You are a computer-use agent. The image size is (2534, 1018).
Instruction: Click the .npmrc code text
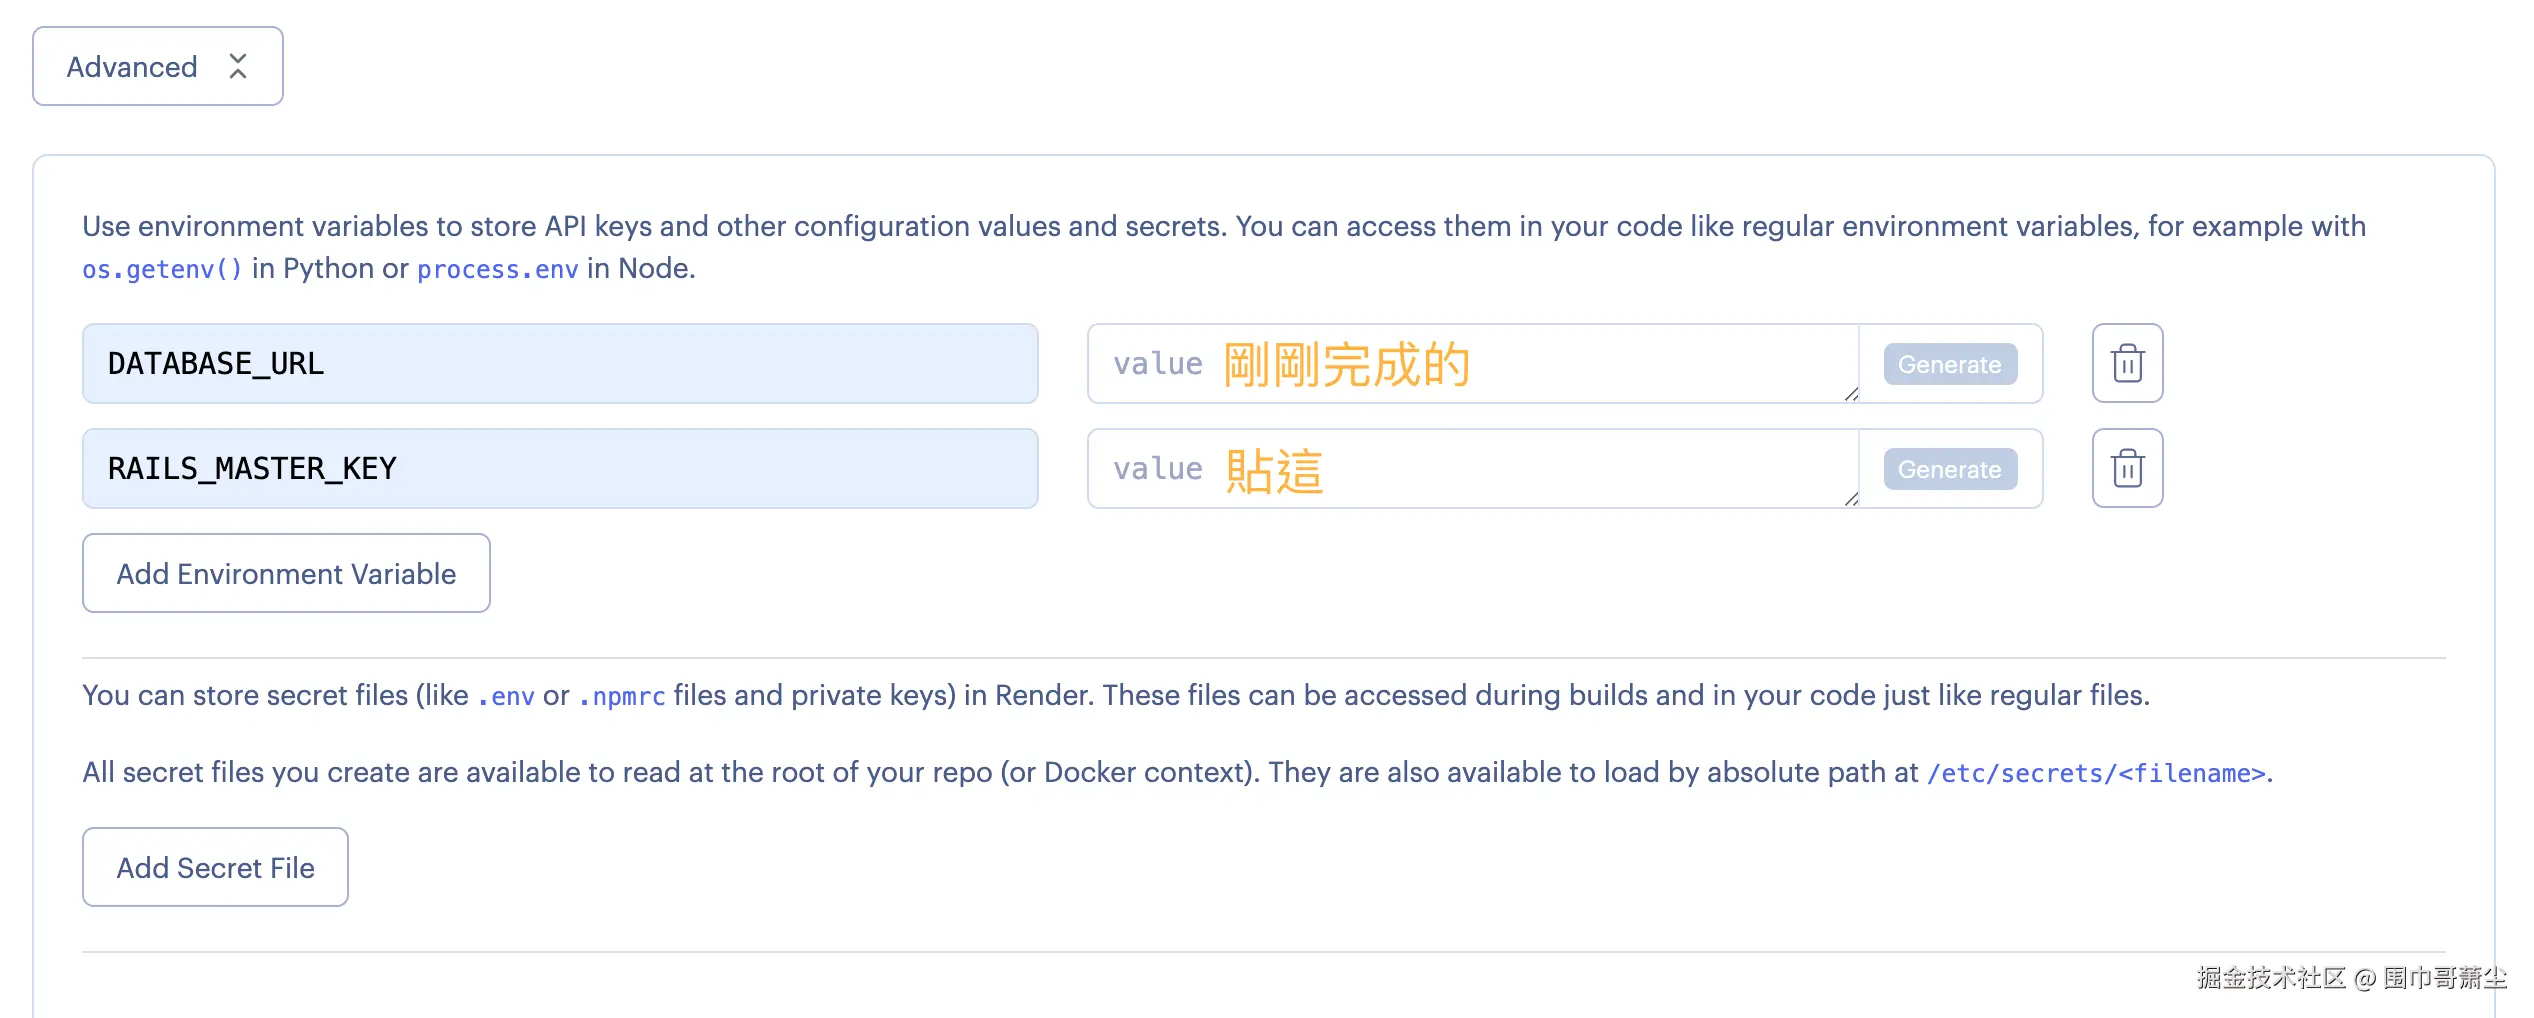coord(622,696)
